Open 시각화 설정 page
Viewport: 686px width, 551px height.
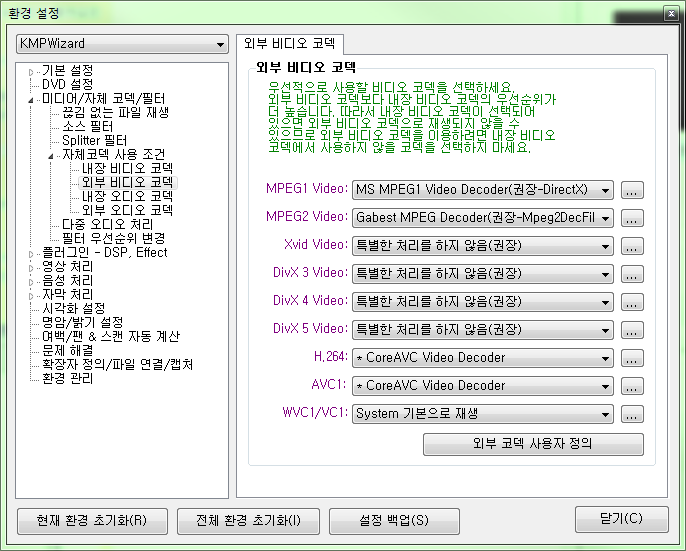pyautogui.click(x=74, y=309)
